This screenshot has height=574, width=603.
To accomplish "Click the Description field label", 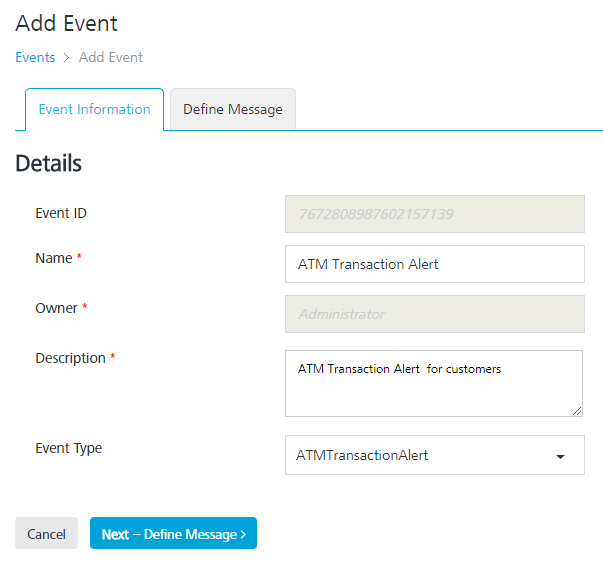I will coord(70,358).
